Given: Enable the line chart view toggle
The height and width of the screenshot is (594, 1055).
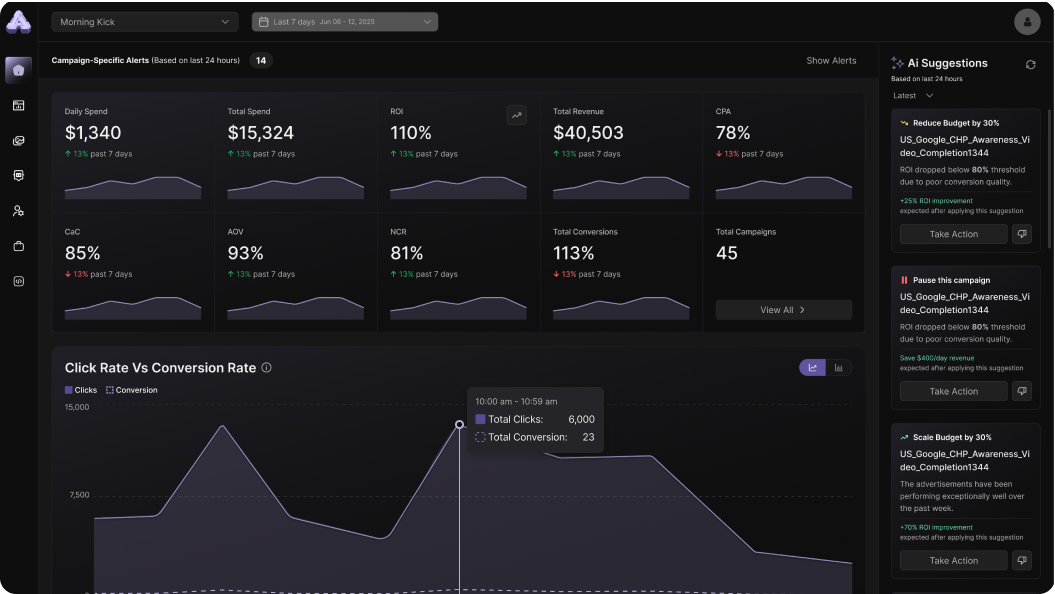Looking at the screenshot, I should pyautogui.click(x=814, y=368).
